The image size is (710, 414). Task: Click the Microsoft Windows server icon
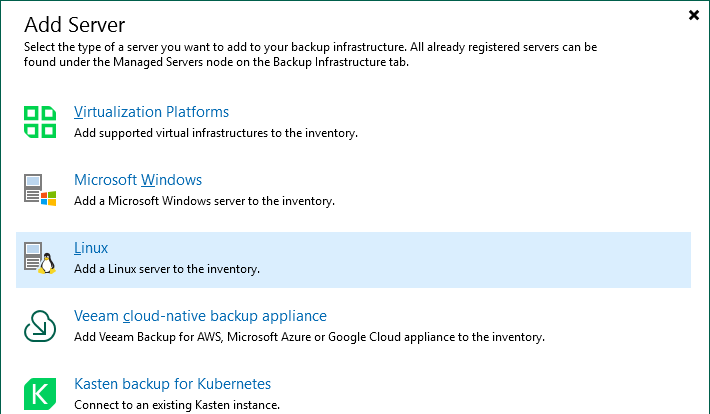(x=40, y=190)
